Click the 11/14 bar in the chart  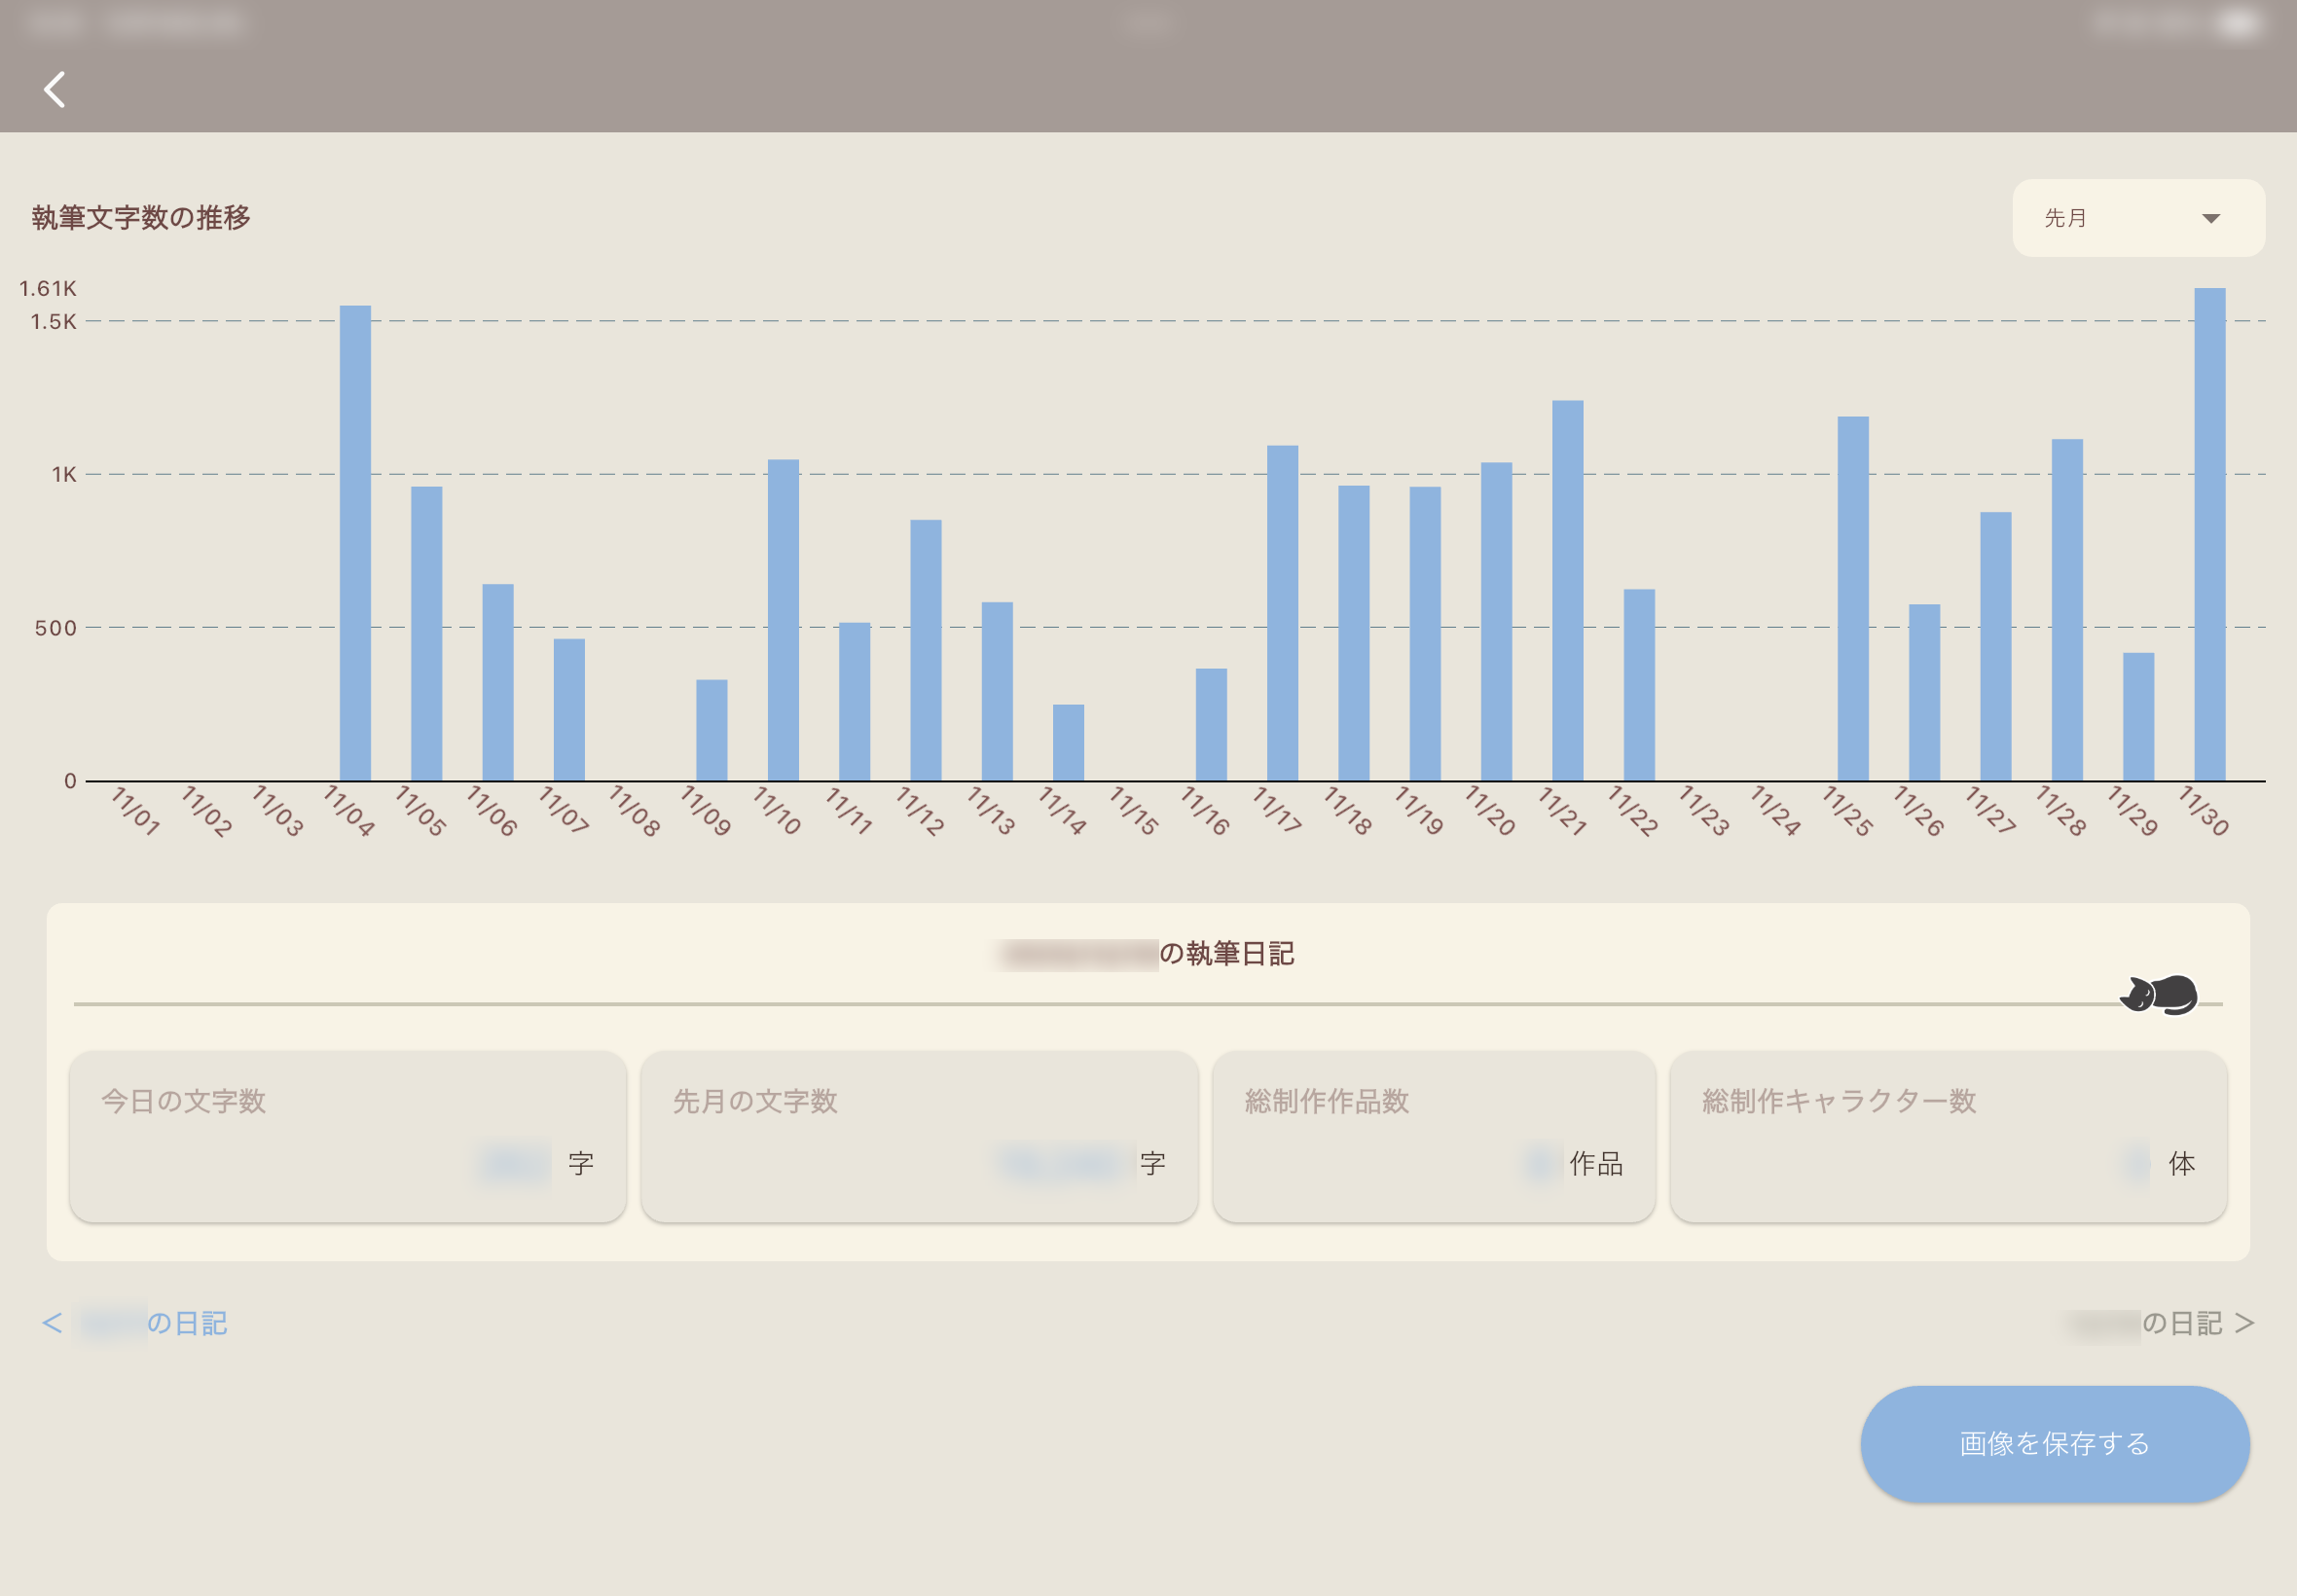point(1068,742)
